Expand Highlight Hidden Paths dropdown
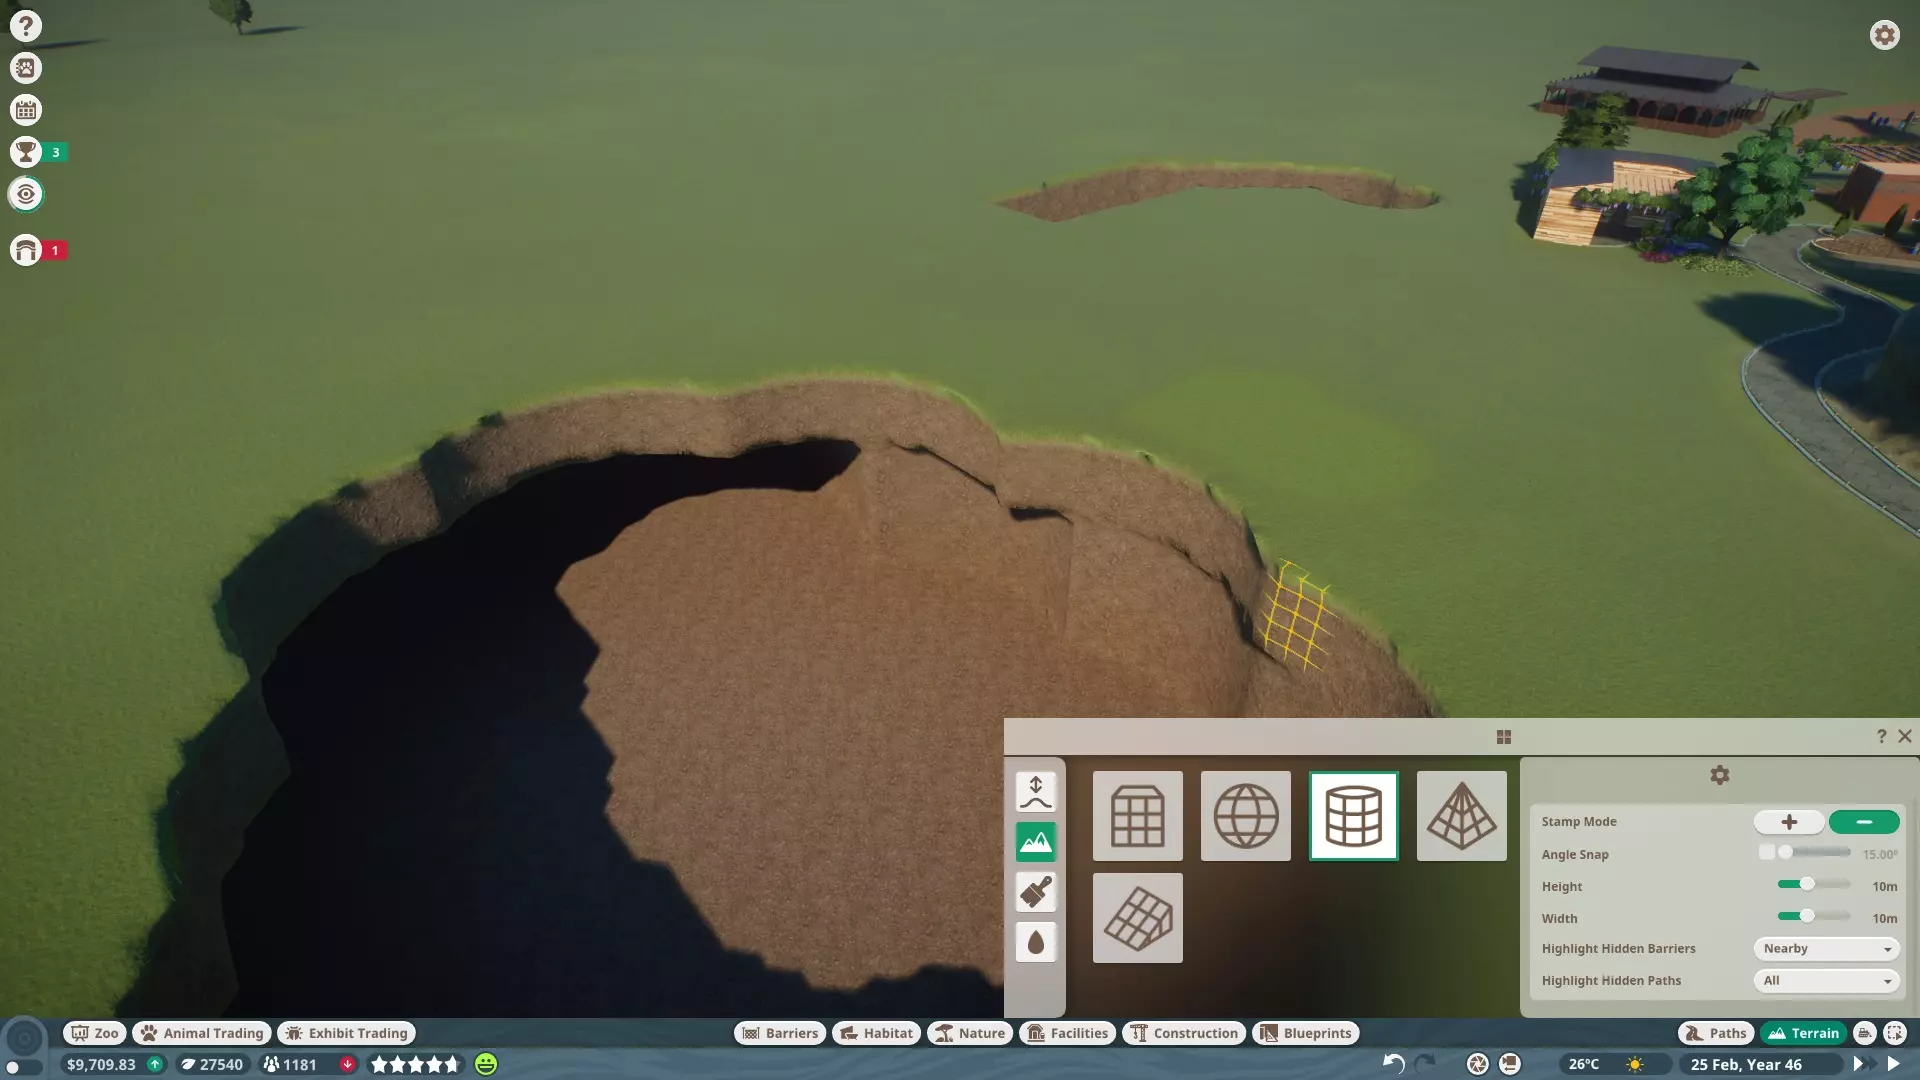This screenshot has height=1080, width=1920. [1826, 981]
